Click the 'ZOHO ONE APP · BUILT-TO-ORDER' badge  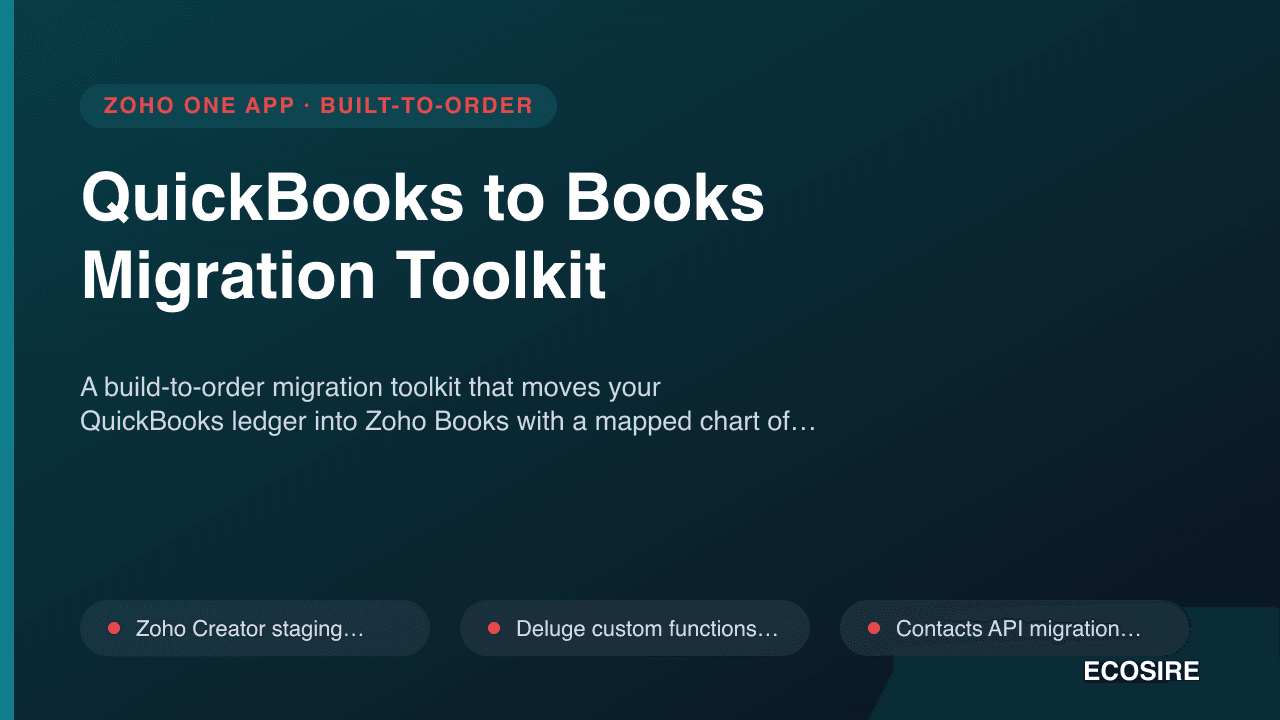318,106
